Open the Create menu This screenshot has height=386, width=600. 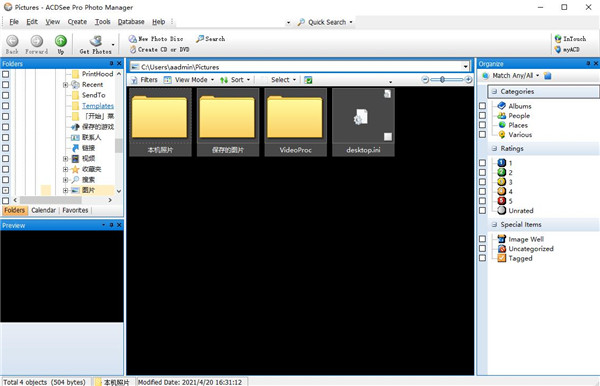[x=77, y=22]
